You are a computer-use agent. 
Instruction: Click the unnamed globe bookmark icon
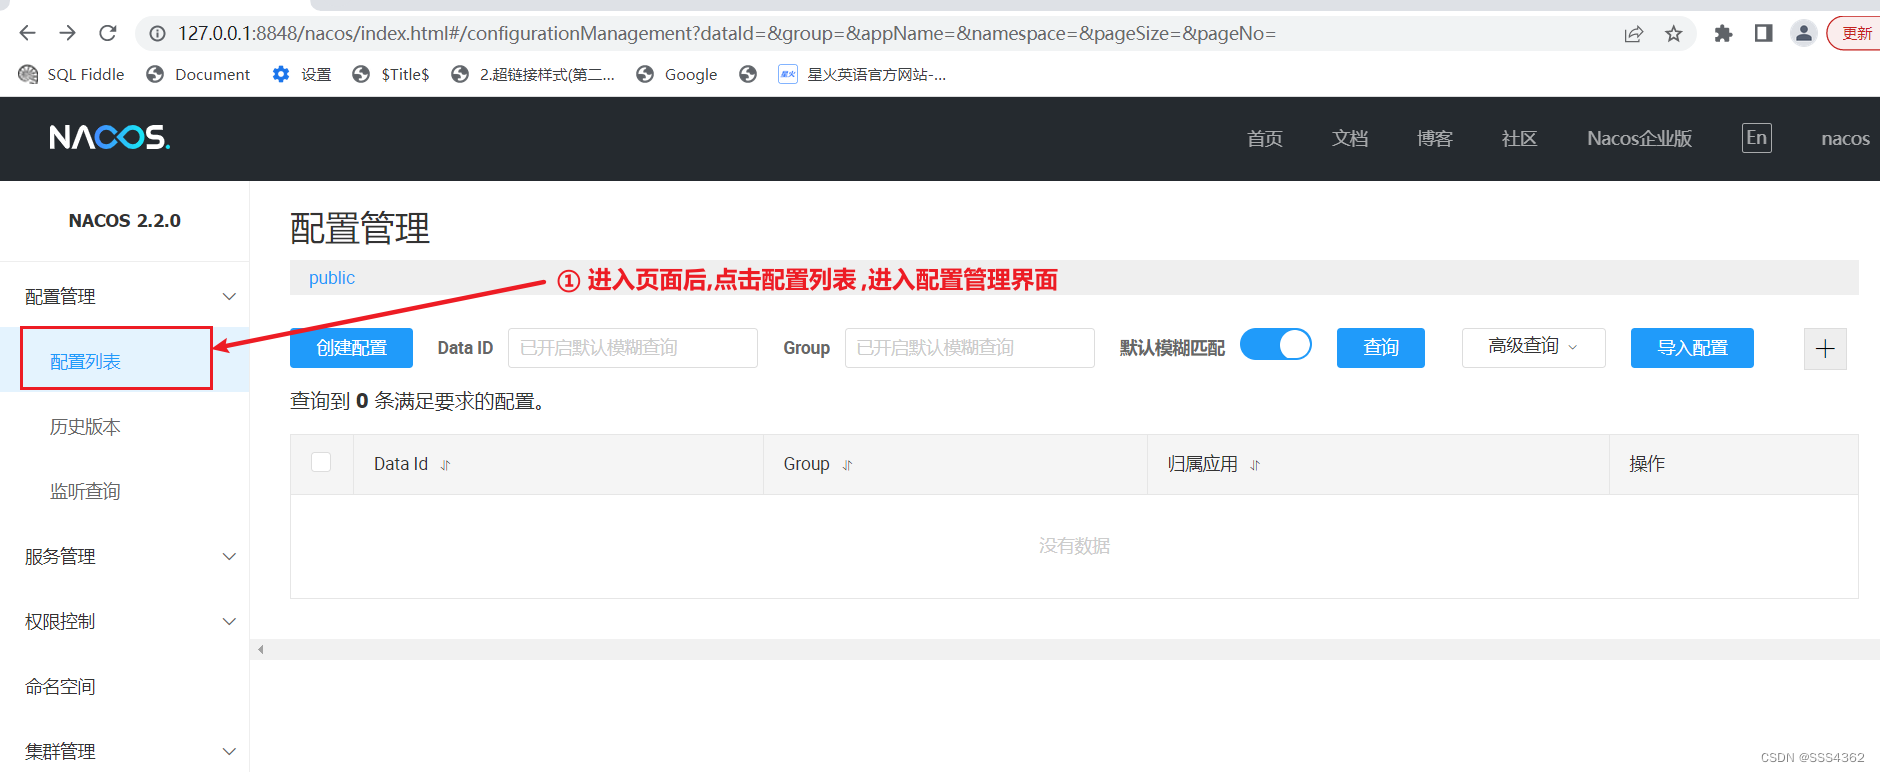click(x=748, y=74)
